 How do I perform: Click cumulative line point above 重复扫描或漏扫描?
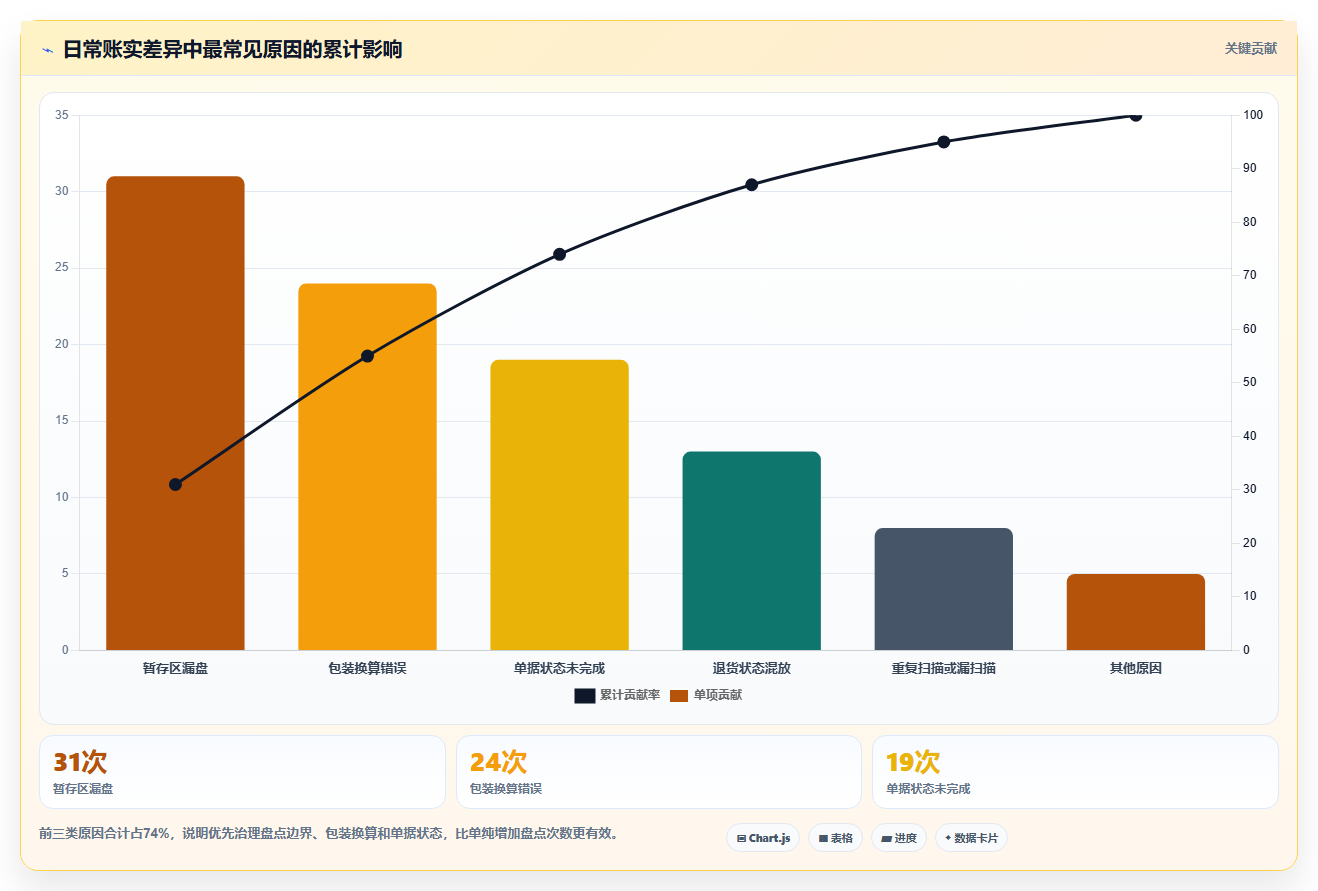(944, 142)
